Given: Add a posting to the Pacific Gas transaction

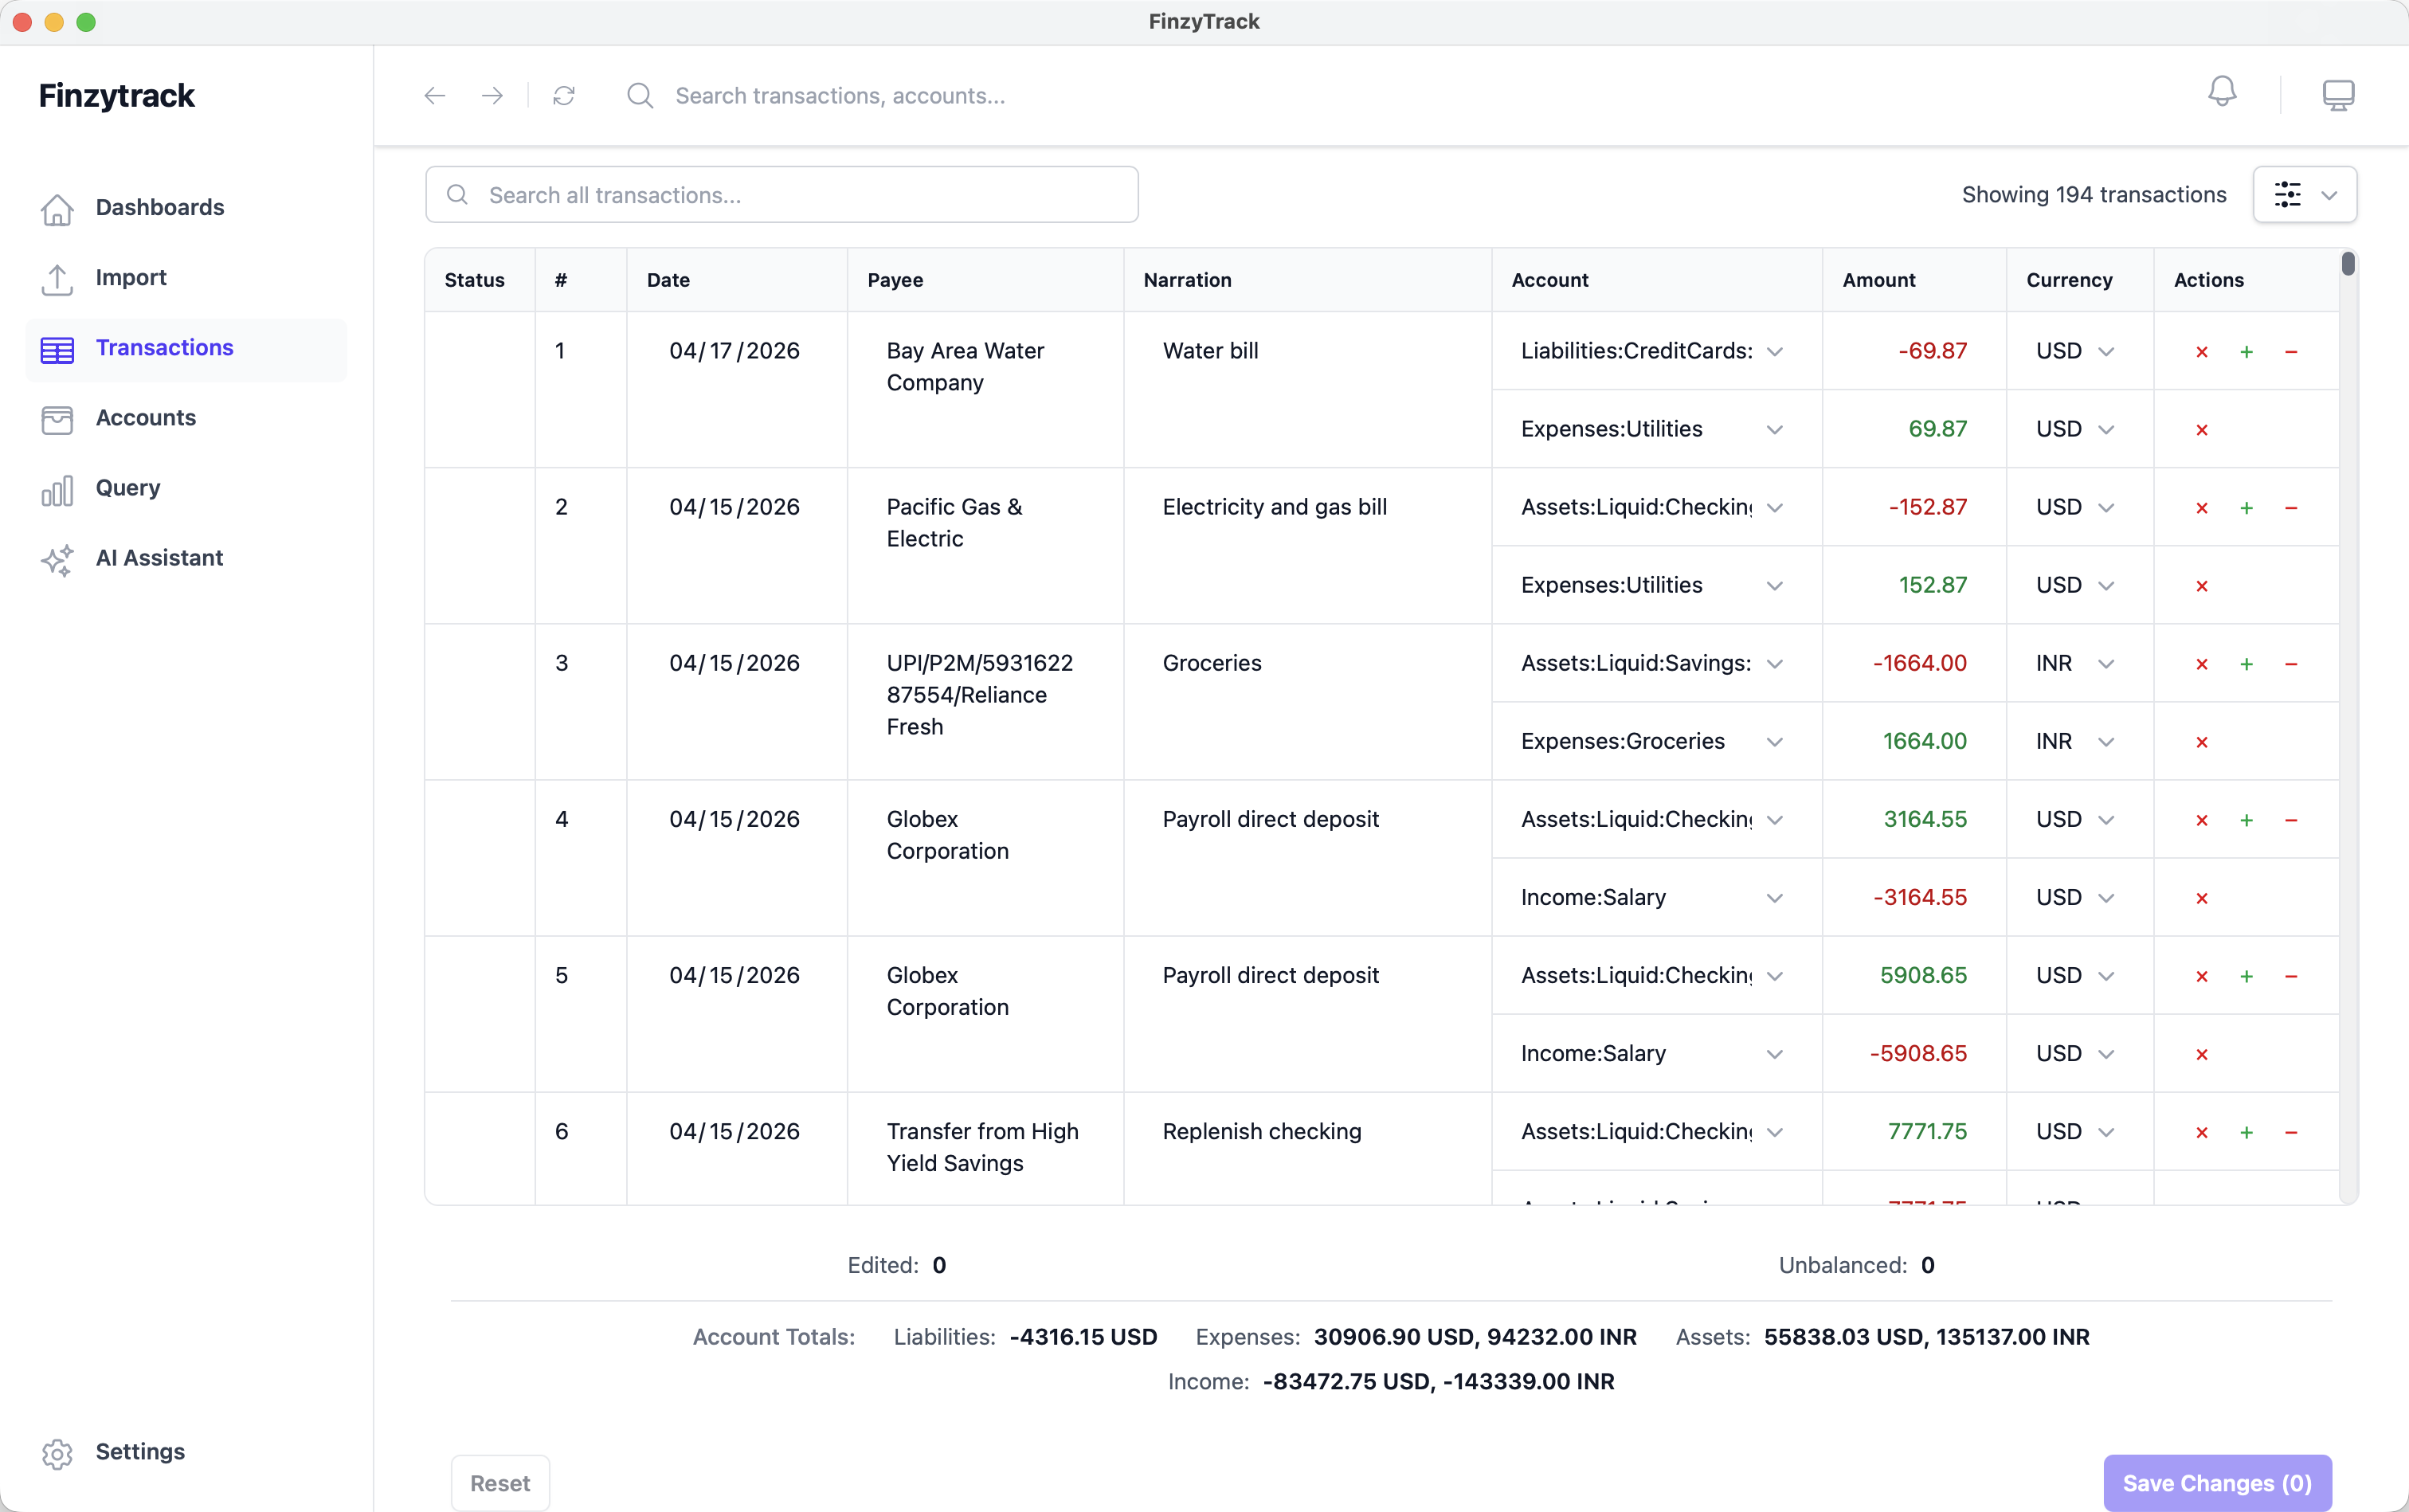Looking at the screenshot, I should point(2246,508).
